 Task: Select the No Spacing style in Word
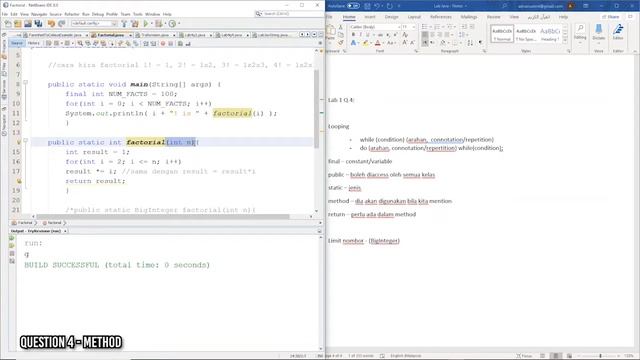[x=526, y=33]
